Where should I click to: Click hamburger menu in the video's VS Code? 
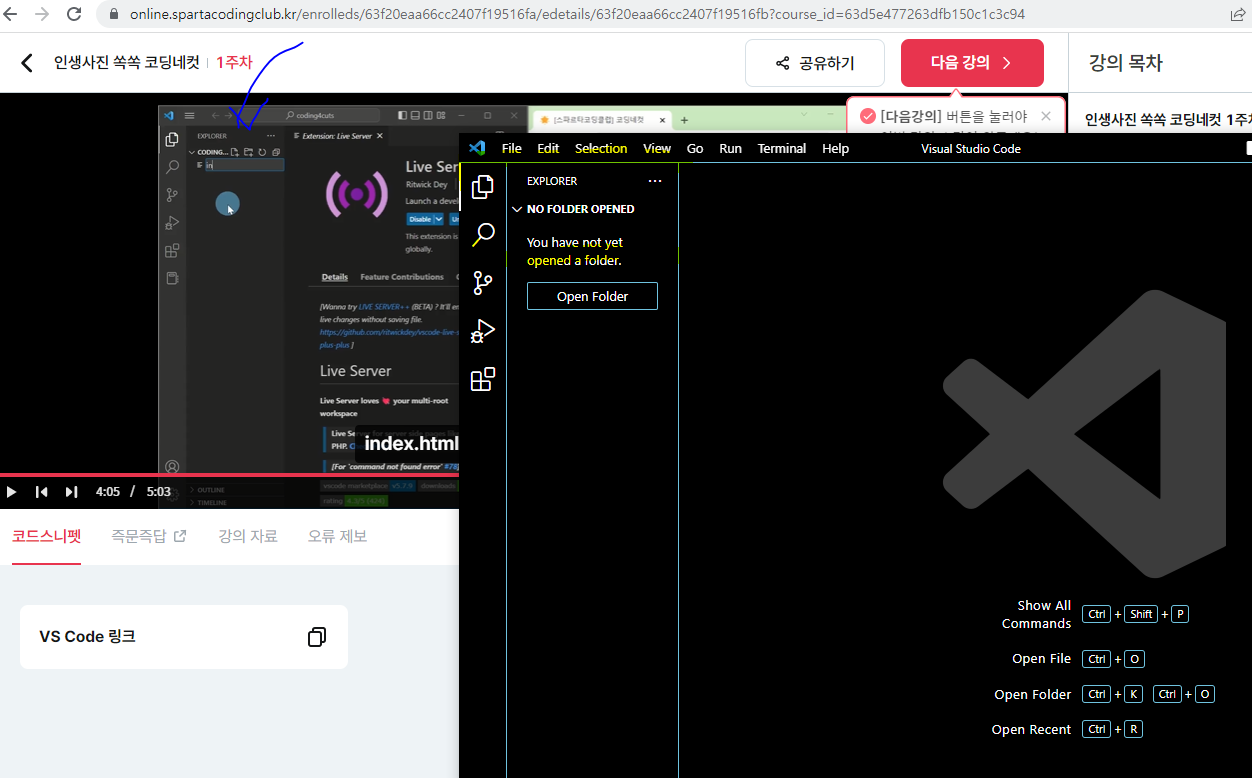pos(190,116)
